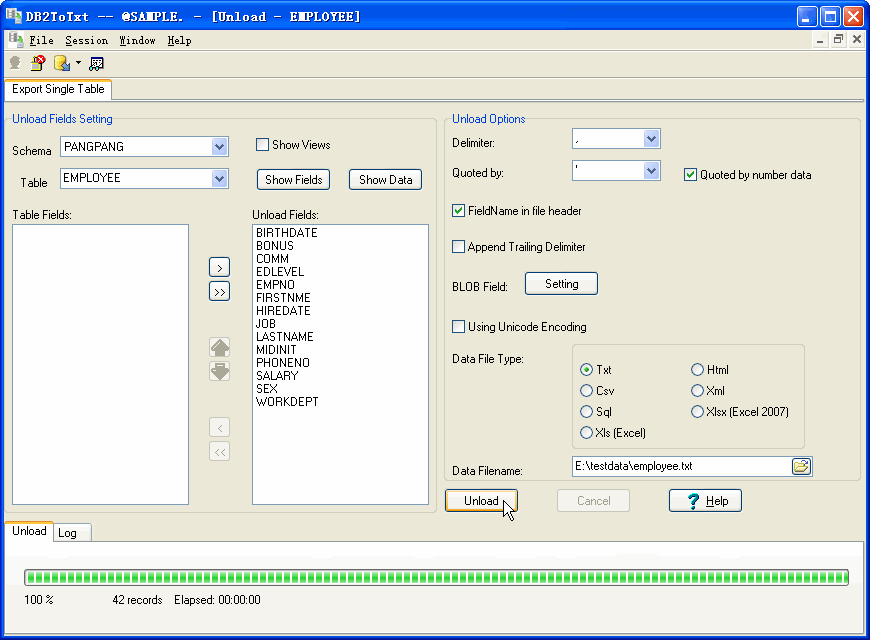Open the Help menu
870x640 pixels.
179,40
